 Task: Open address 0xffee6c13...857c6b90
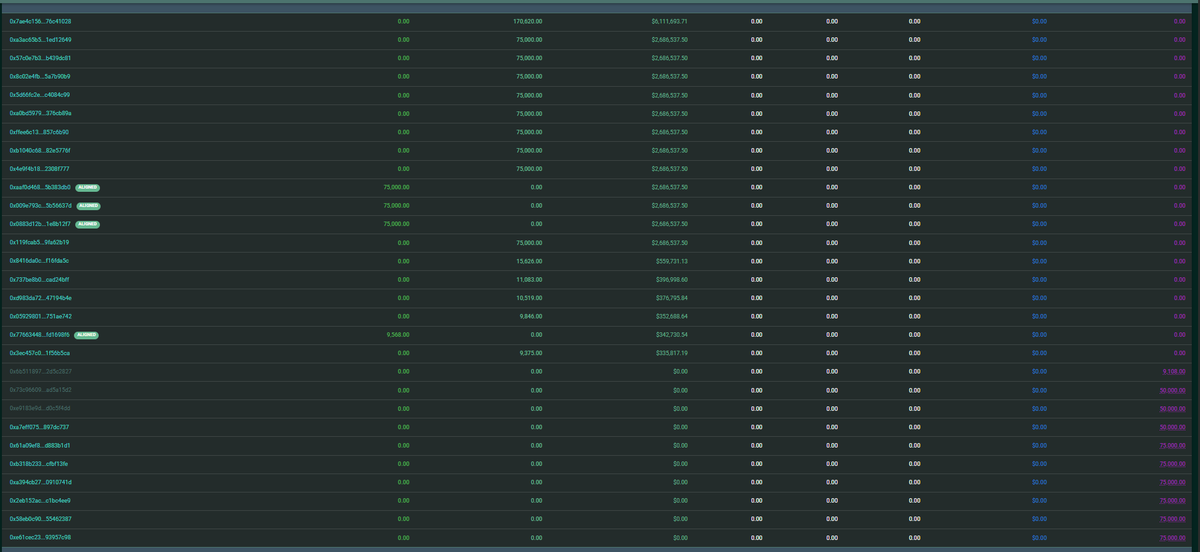pyautogui.click(x=39, y=132)
